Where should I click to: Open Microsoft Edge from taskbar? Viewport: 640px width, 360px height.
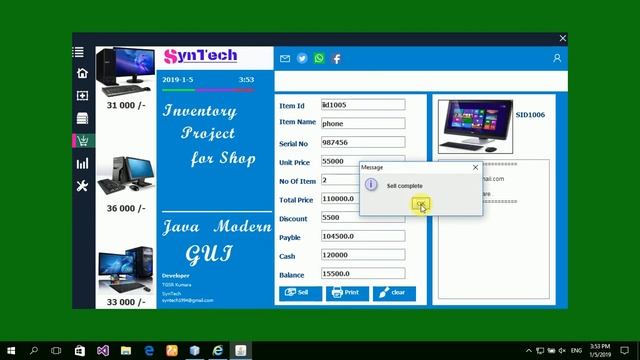[149, 350]
